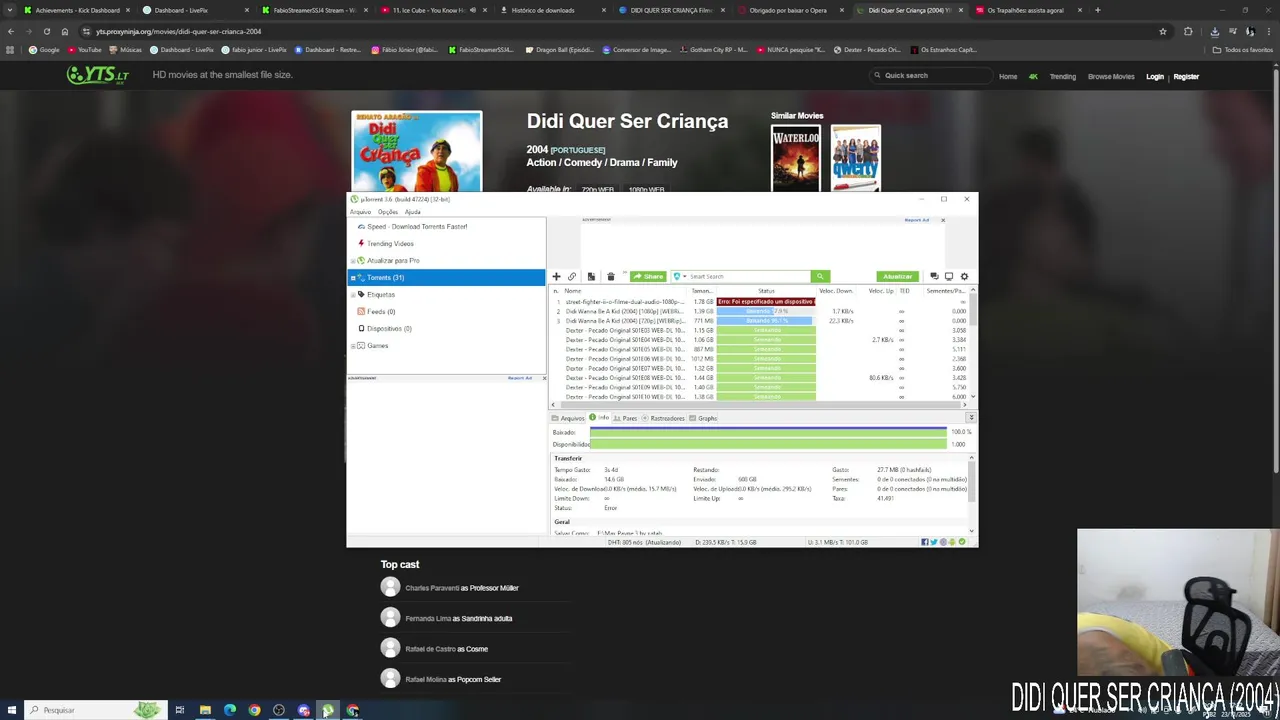Click the Add Torrent plus icon
This screenshot has height=720, width=1280.
coord(557,276)
